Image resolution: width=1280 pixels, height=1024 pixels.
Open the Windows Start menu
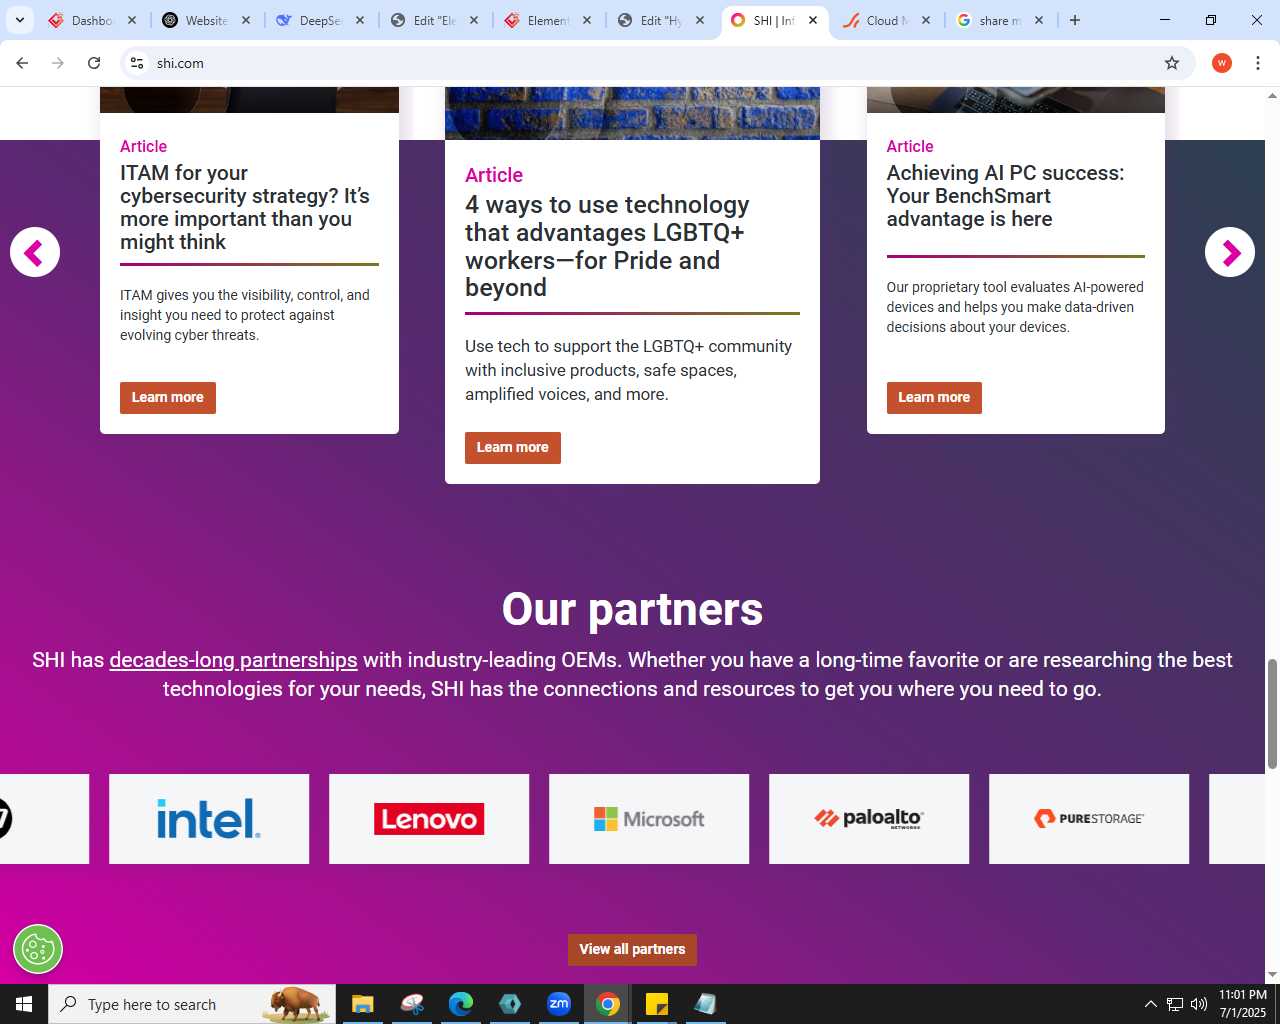[24, 1004]
